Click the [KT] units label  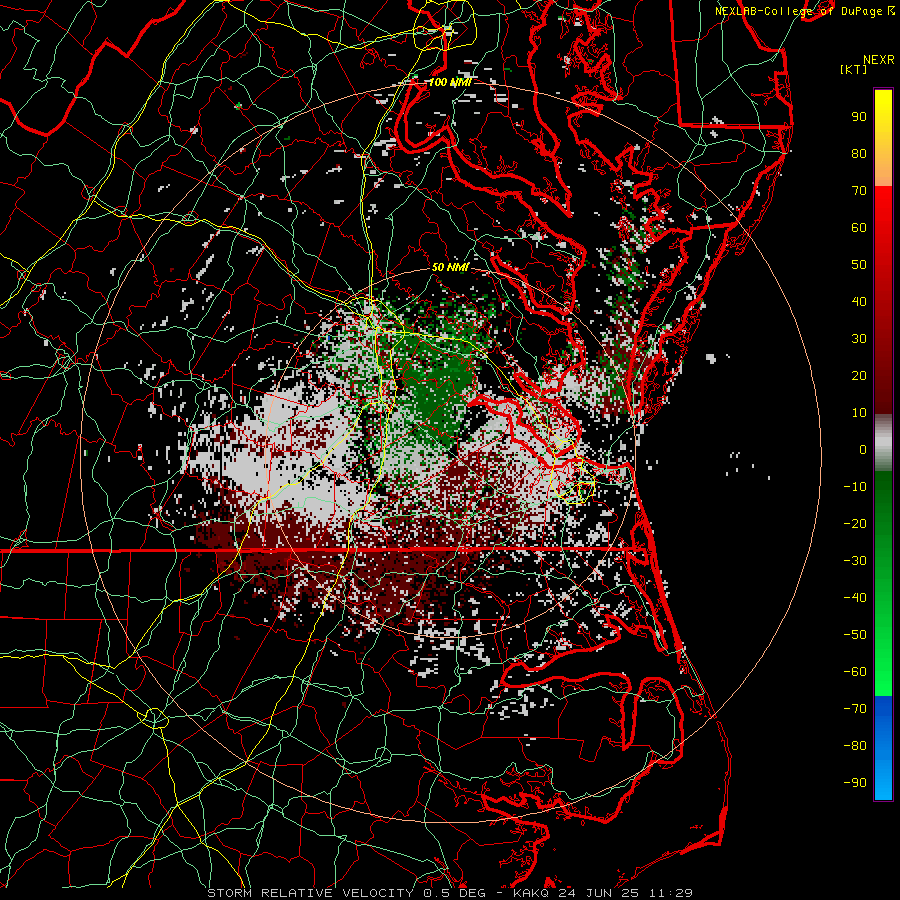pyautogui.click(x=853, y=69)
